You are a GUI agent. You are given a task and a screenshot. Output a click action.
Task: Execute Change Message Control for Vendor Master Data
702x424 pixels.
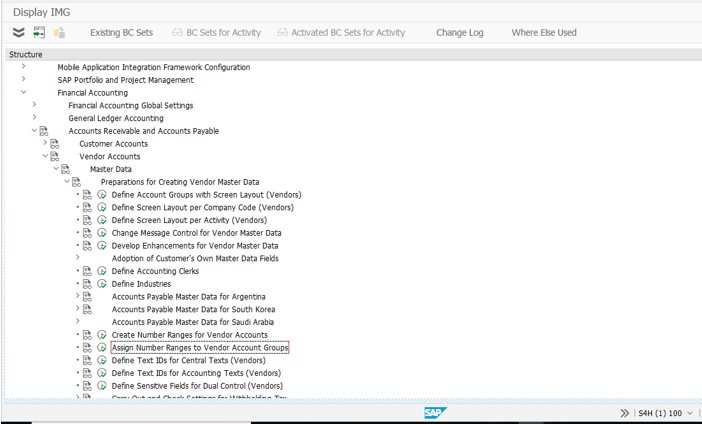[x=102, y=233]
